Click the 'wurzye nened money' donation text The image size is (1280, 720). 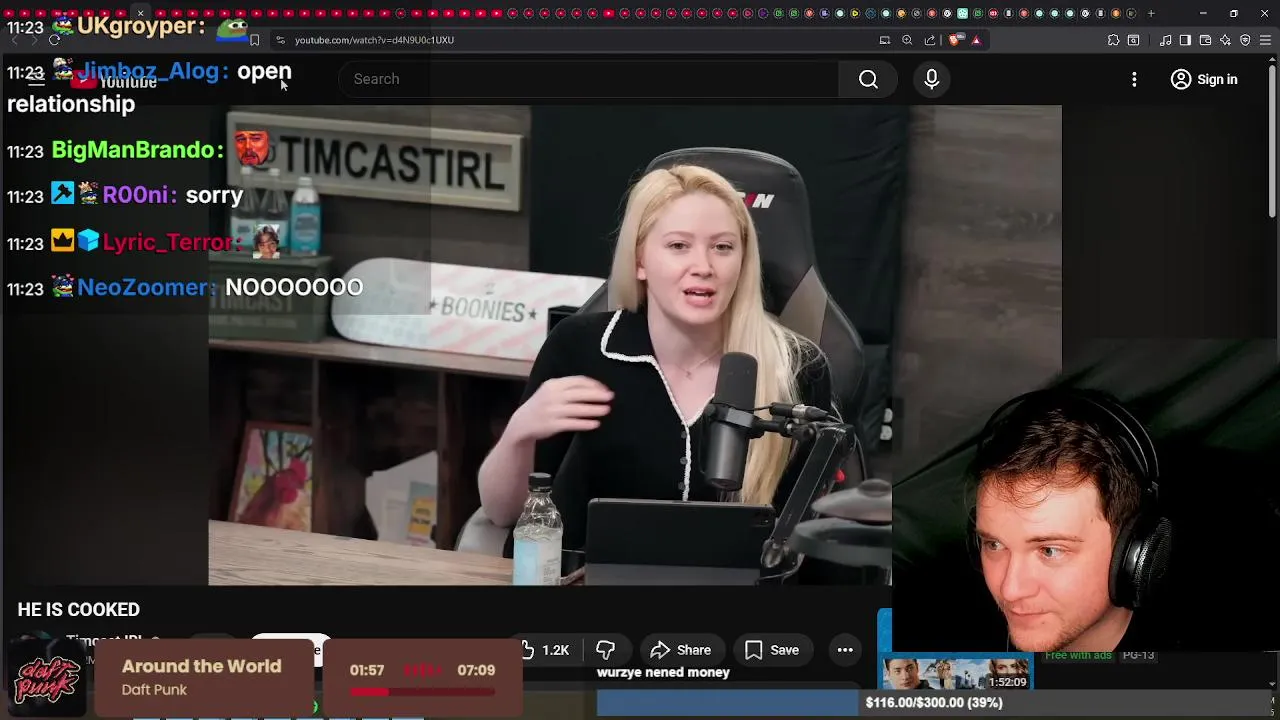(663, 672)
